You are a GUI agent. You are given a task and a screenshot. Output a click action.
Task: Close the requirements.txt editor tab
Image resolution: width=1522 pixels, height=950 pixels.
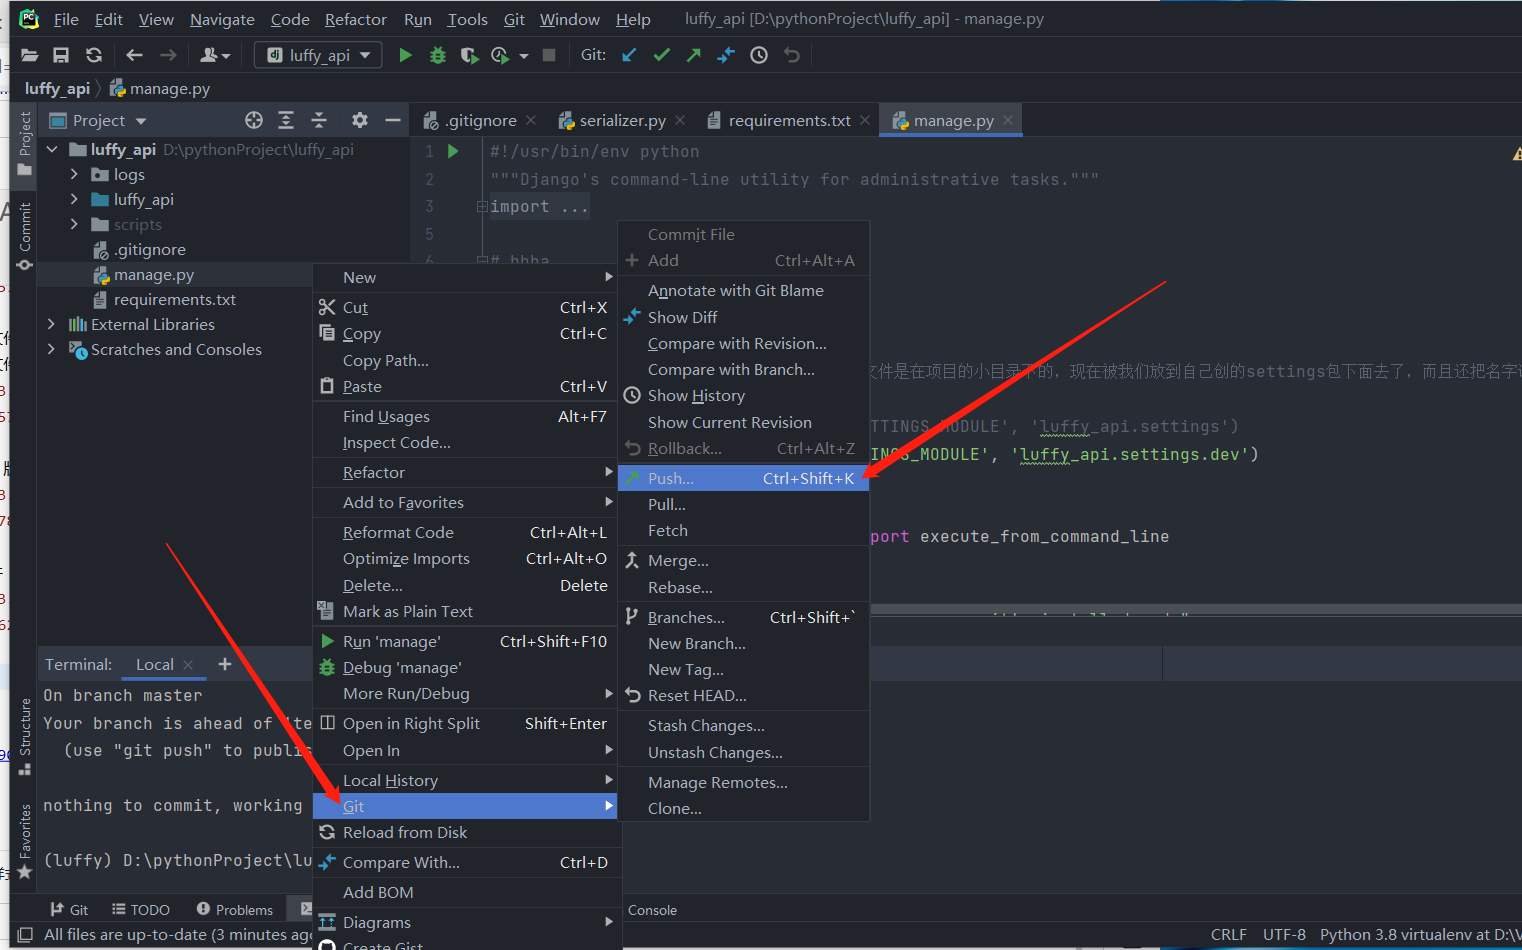(865, 120)
